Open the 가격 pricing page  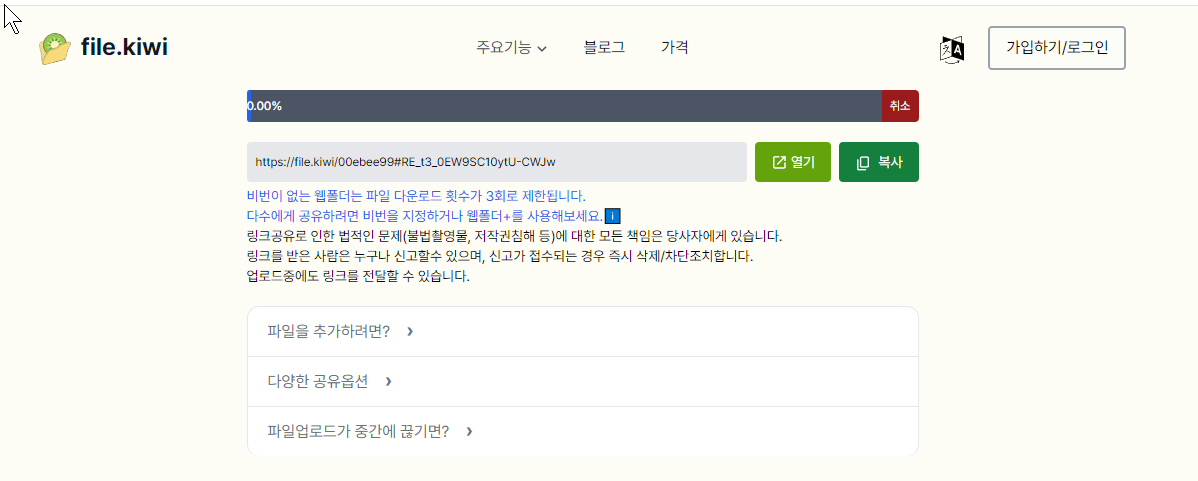coord(675,47)
